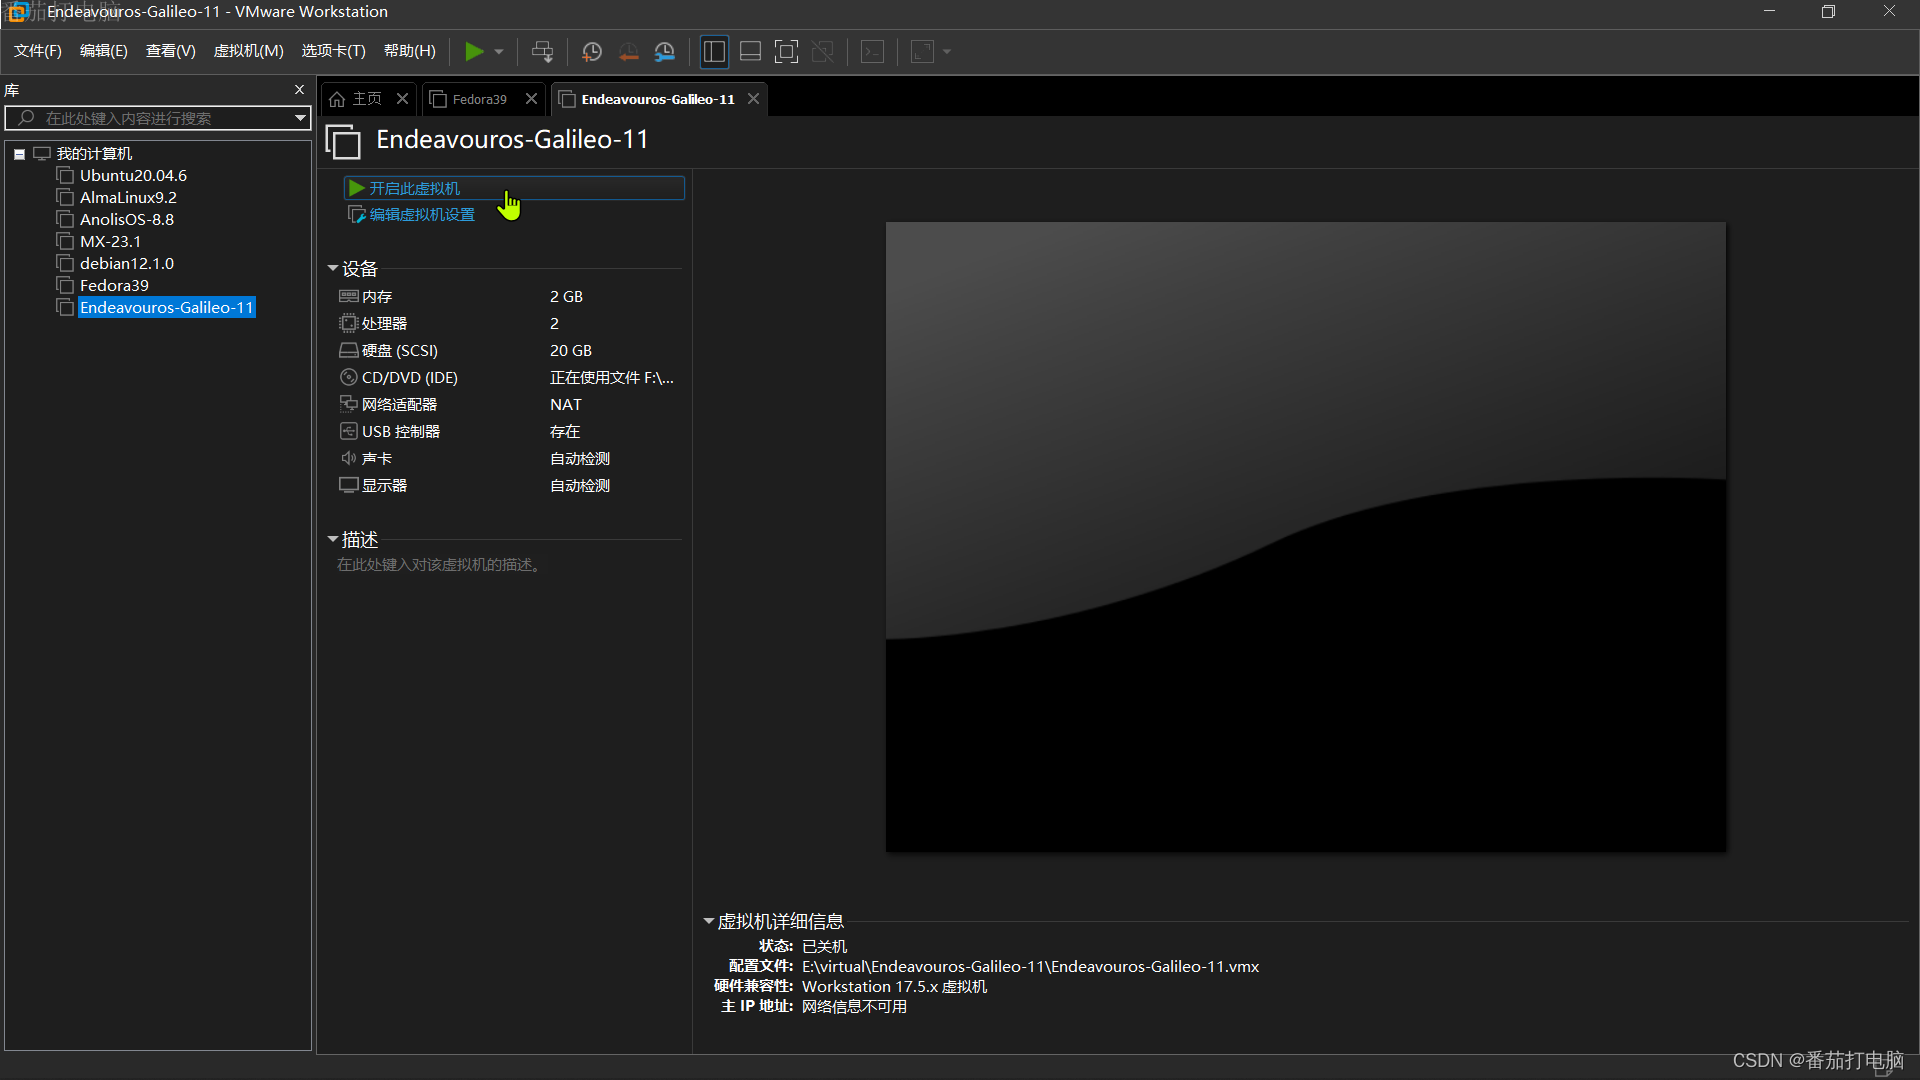Open the USB 控制器 device entry

click(389, 432)
